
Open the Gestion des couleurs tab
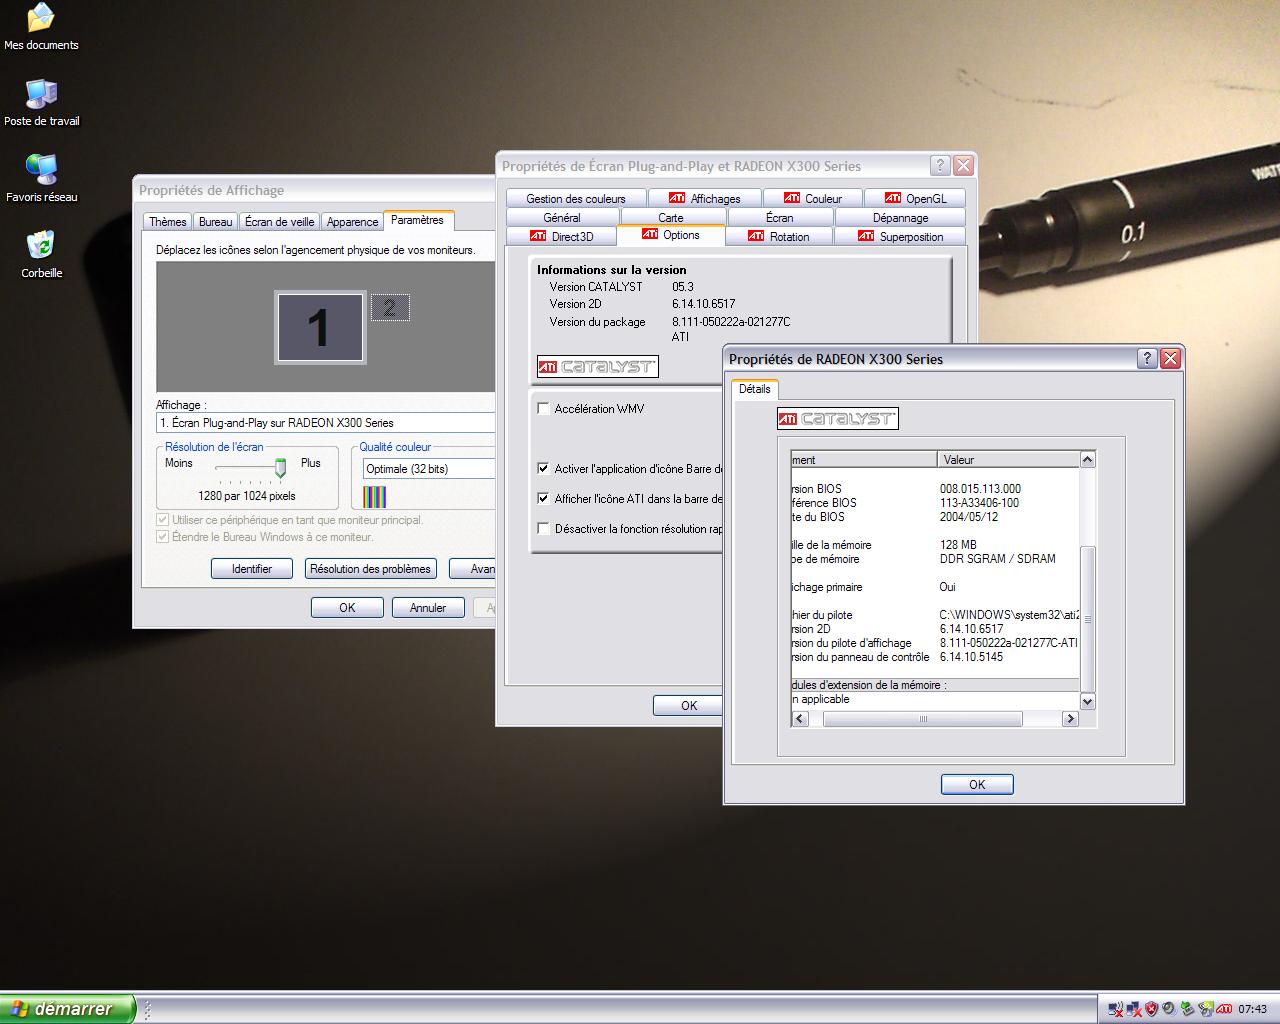(x=576, y=198)
